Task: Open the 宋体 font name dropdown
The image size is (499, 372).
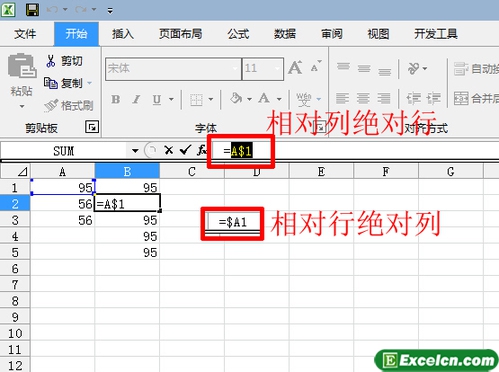Action: pyautogui.click(x=235, y=69)
